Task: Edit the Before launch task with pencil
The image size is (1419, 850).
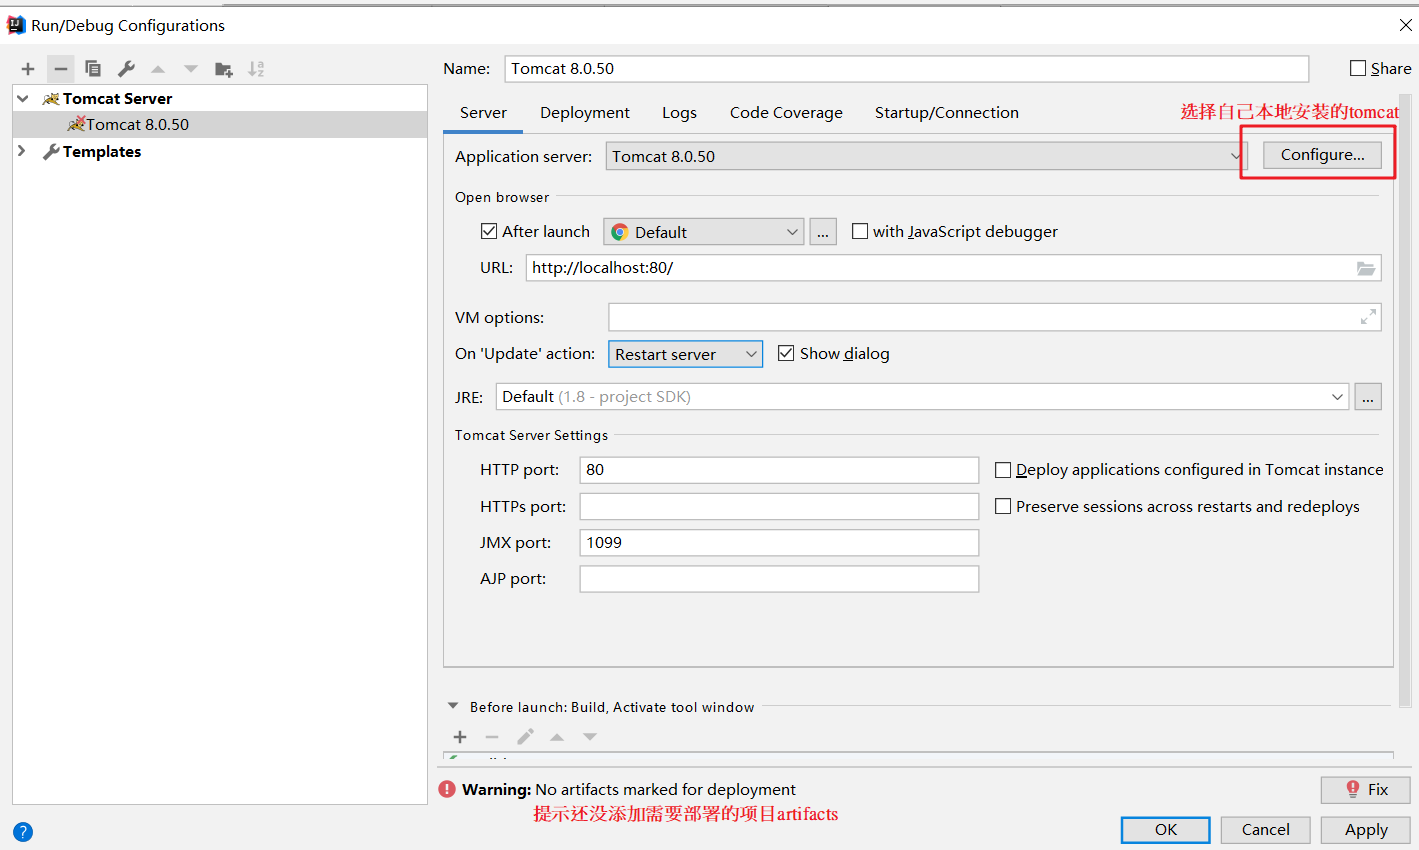Action: (525, 737)
